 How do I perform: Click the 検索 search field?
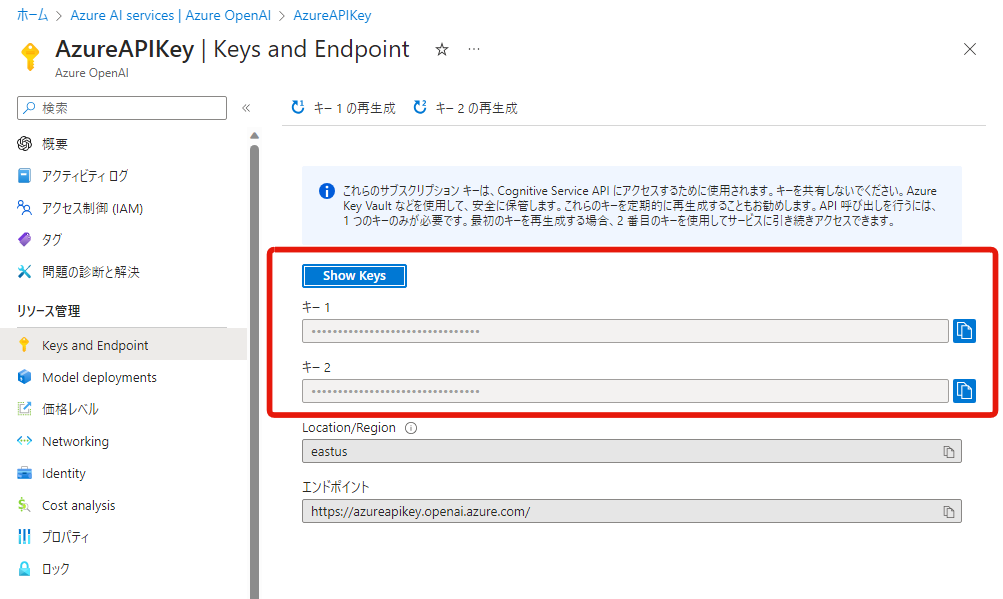click(x=120, y=107)
